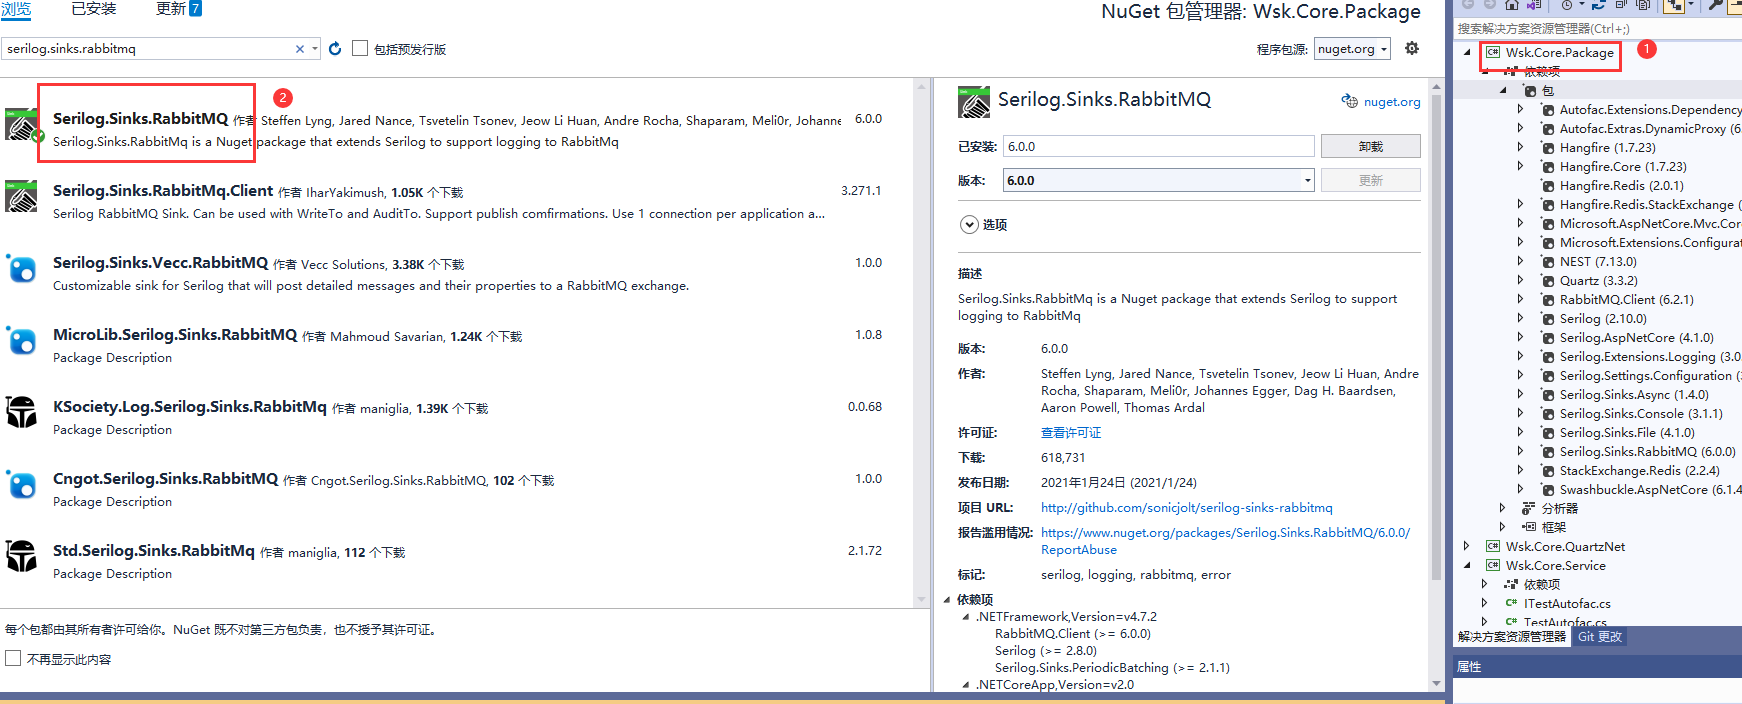Select NEST (7.13.0) tree item
This screenshot has height=704, width=1742.
click(1598, 261)
